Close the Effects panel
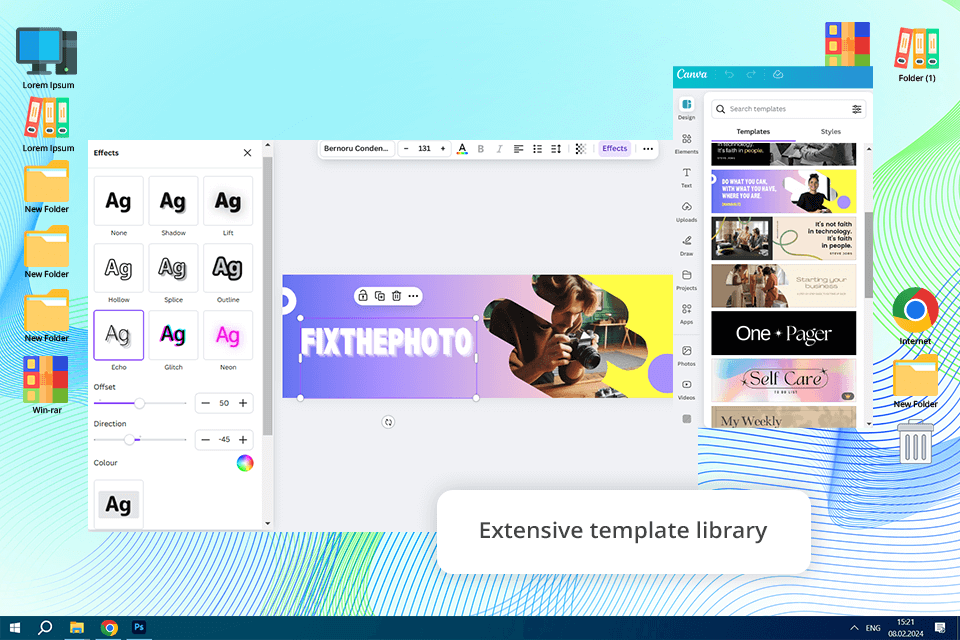The image size is (960, 640). (x=247, y=152)
